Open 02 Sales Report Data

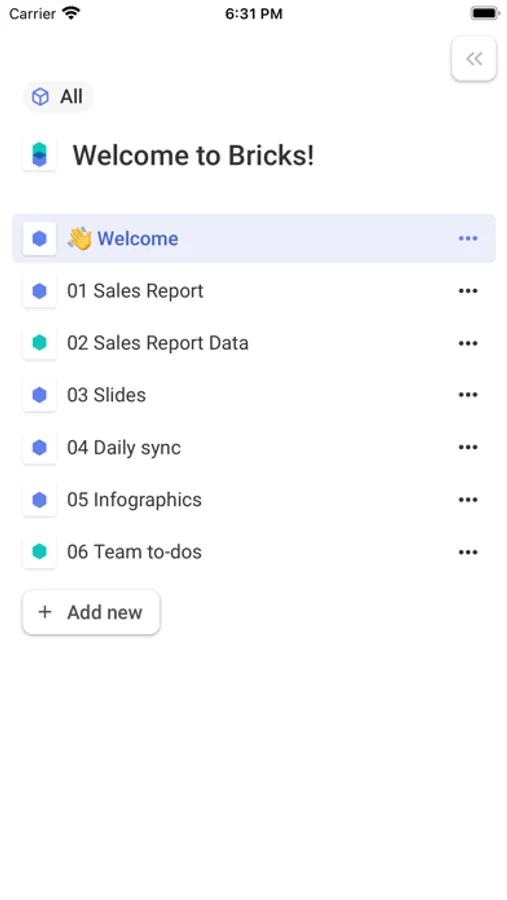click(x=158, y=343)
